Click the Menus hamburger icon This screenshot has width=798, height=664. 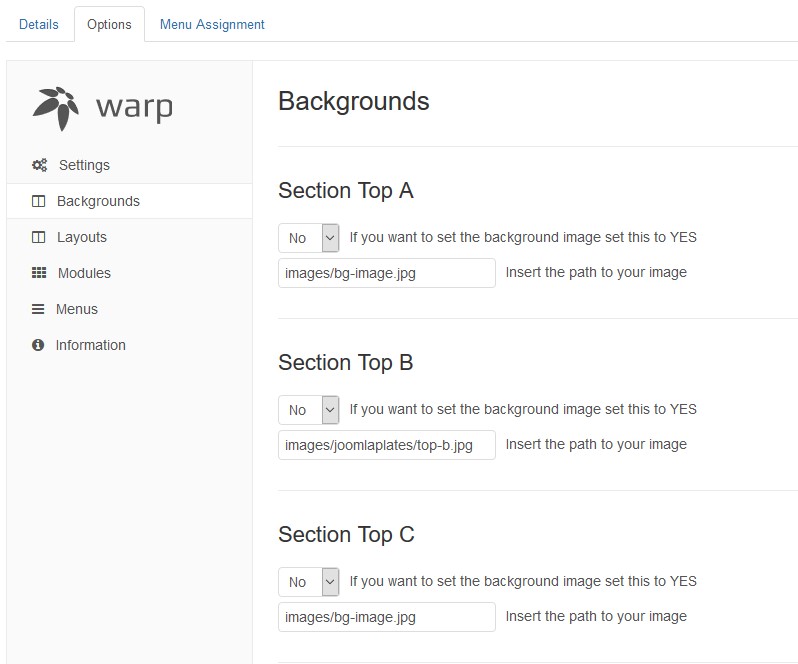[x=39, y=309]
